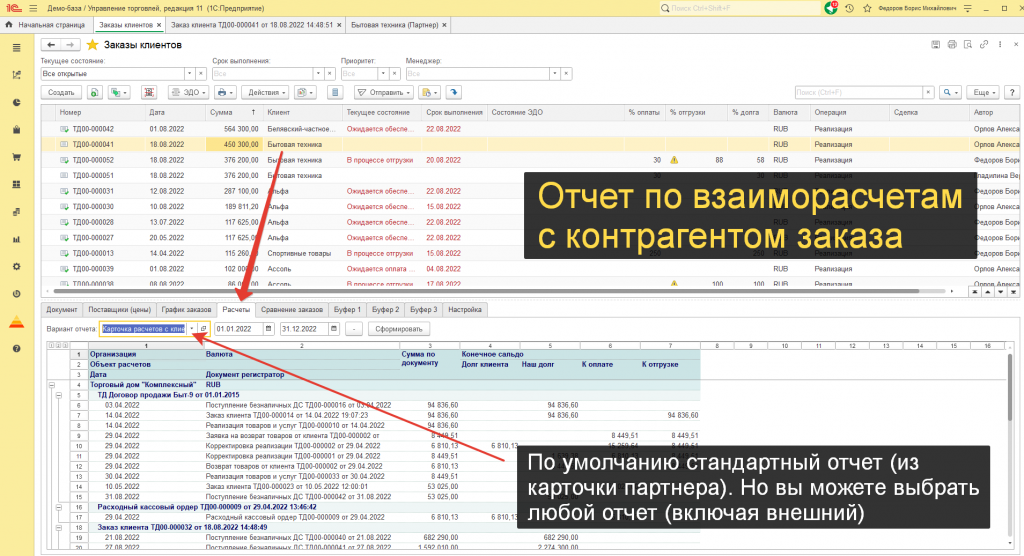Select order row ТД00-000052
The height and width of the screenshot is (556, 1024).
click(530, 160)
